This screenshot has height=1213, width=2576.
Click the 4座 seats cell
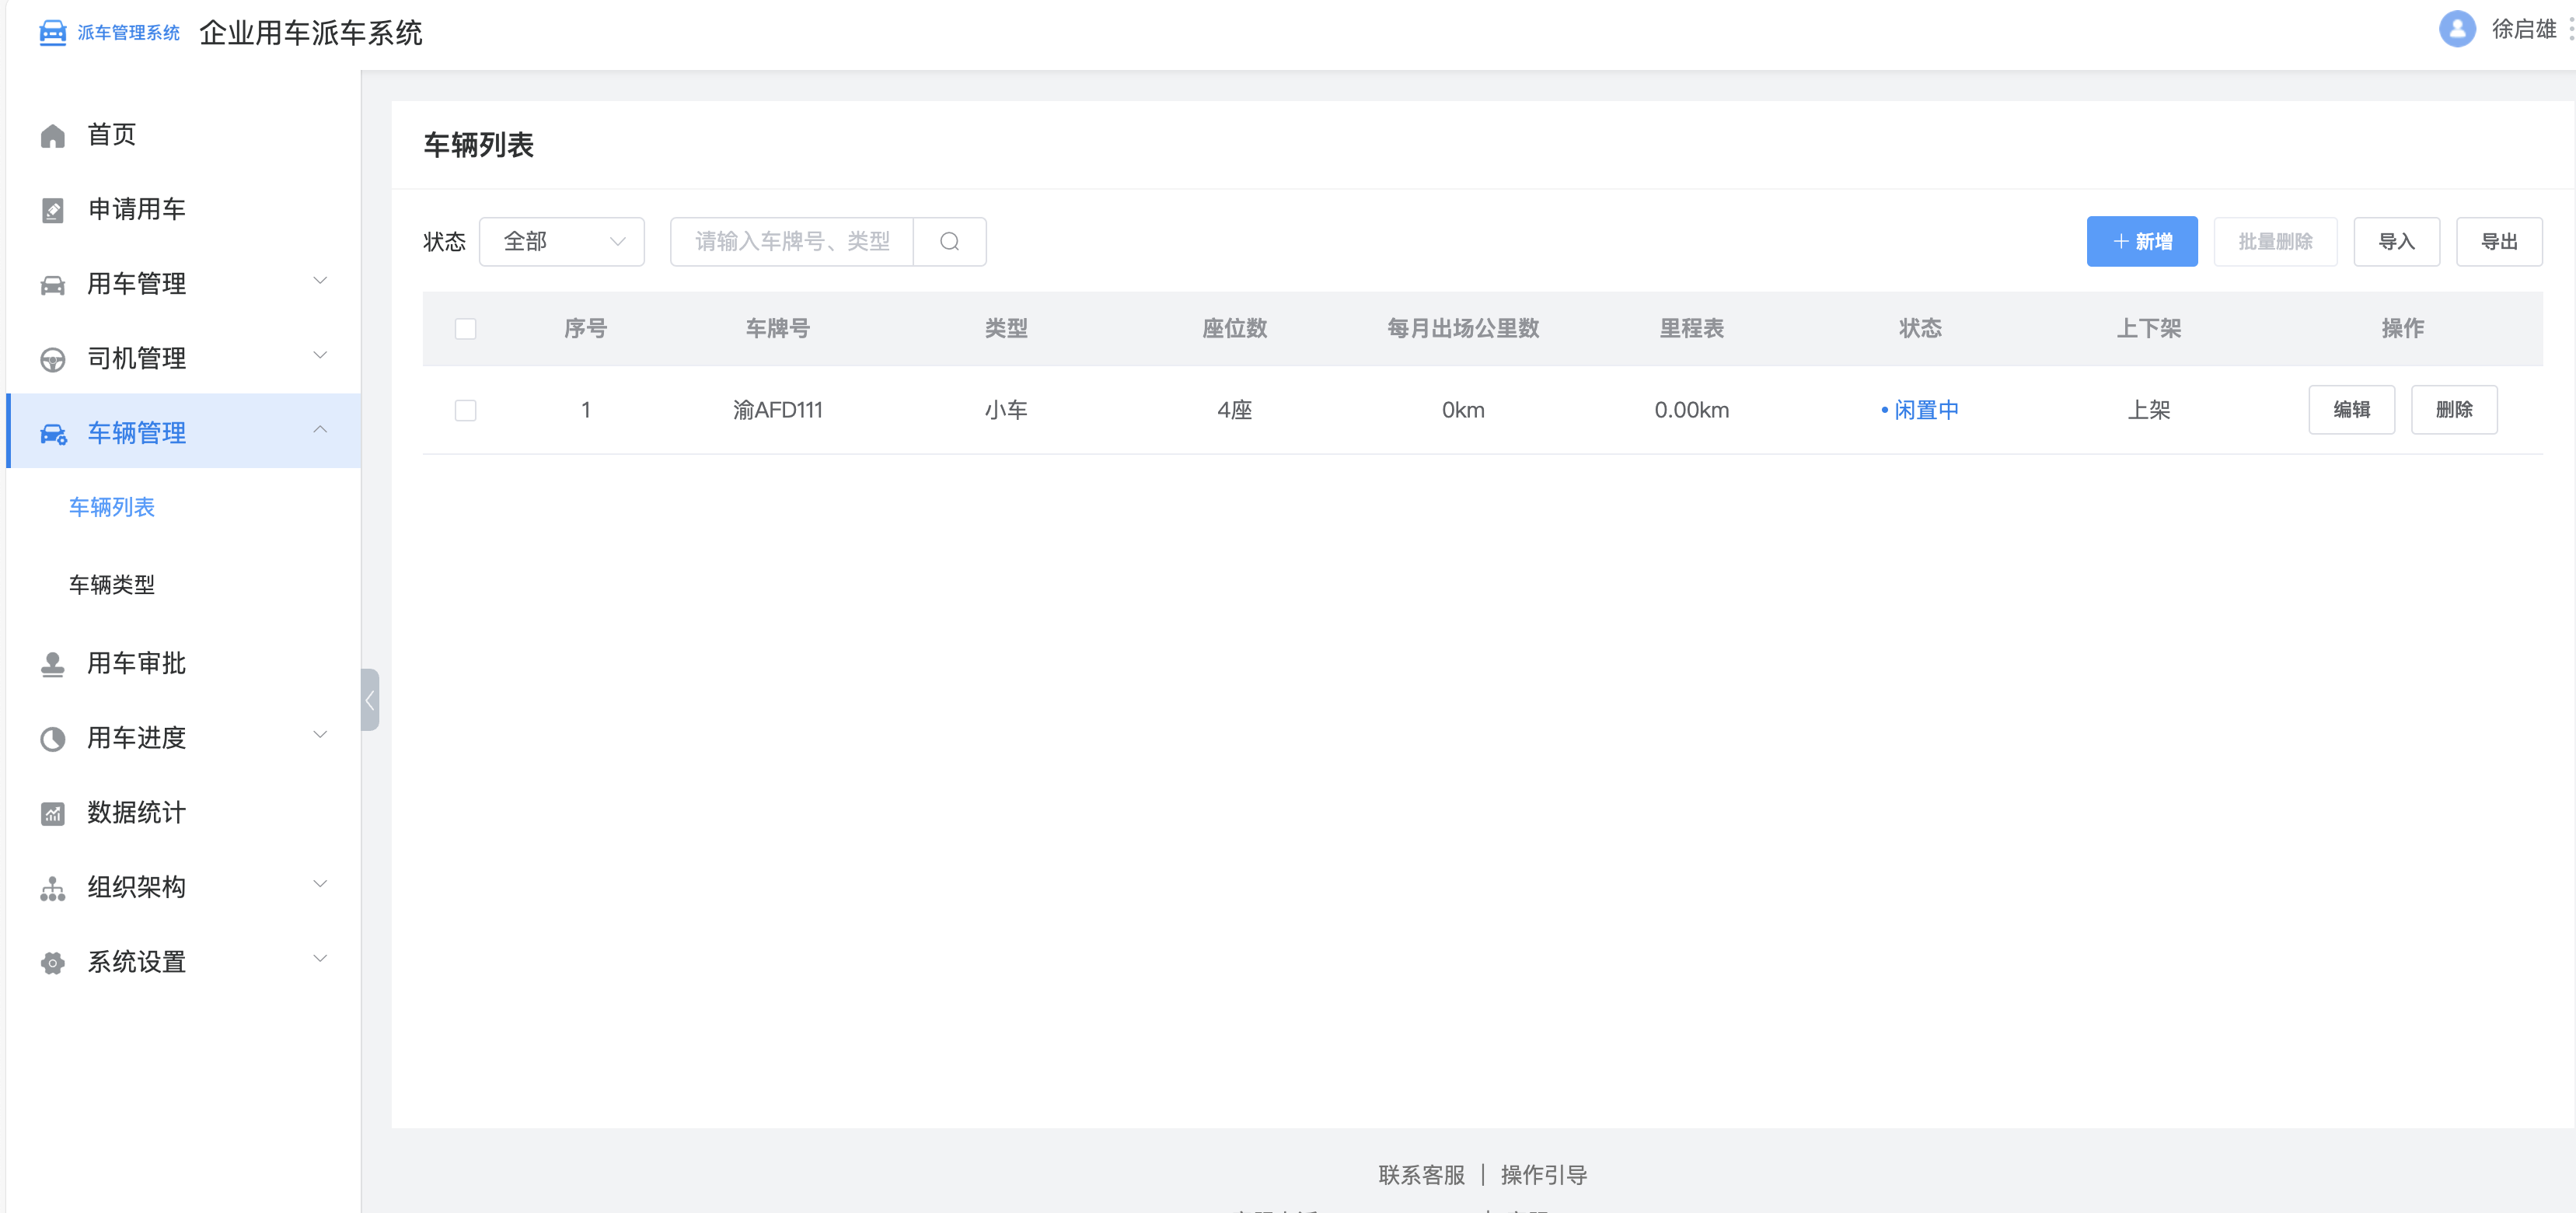coord(1234,410)
